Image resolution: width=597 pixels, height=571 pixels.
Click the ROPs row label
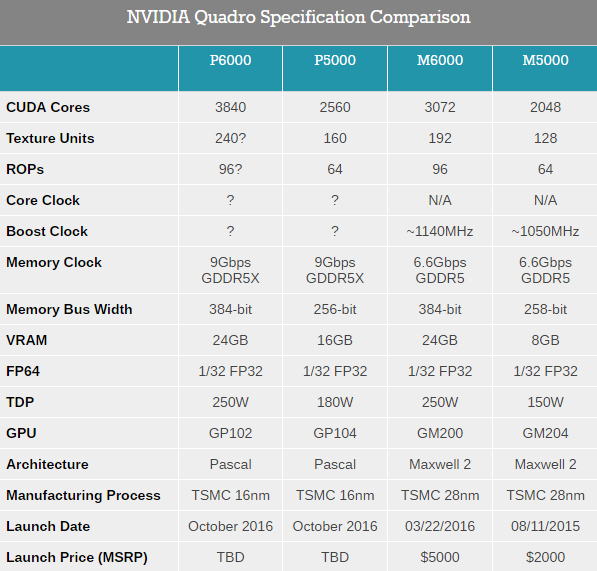pyautogui.click(x=25, y=169)
